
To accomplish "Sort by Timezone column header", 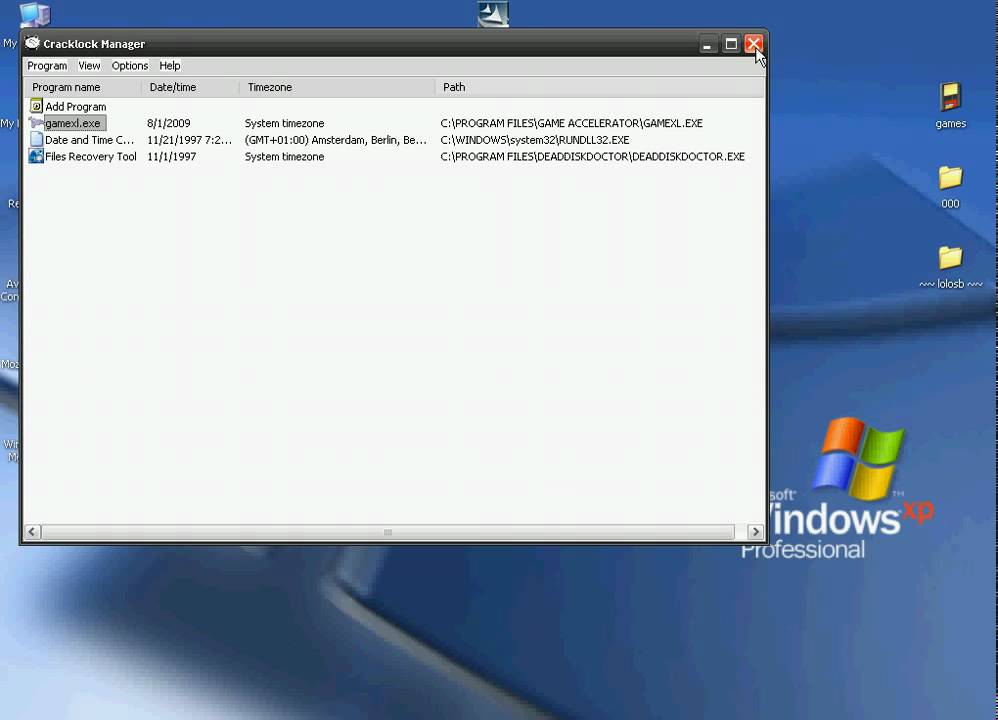I will (x=337, y=87).
